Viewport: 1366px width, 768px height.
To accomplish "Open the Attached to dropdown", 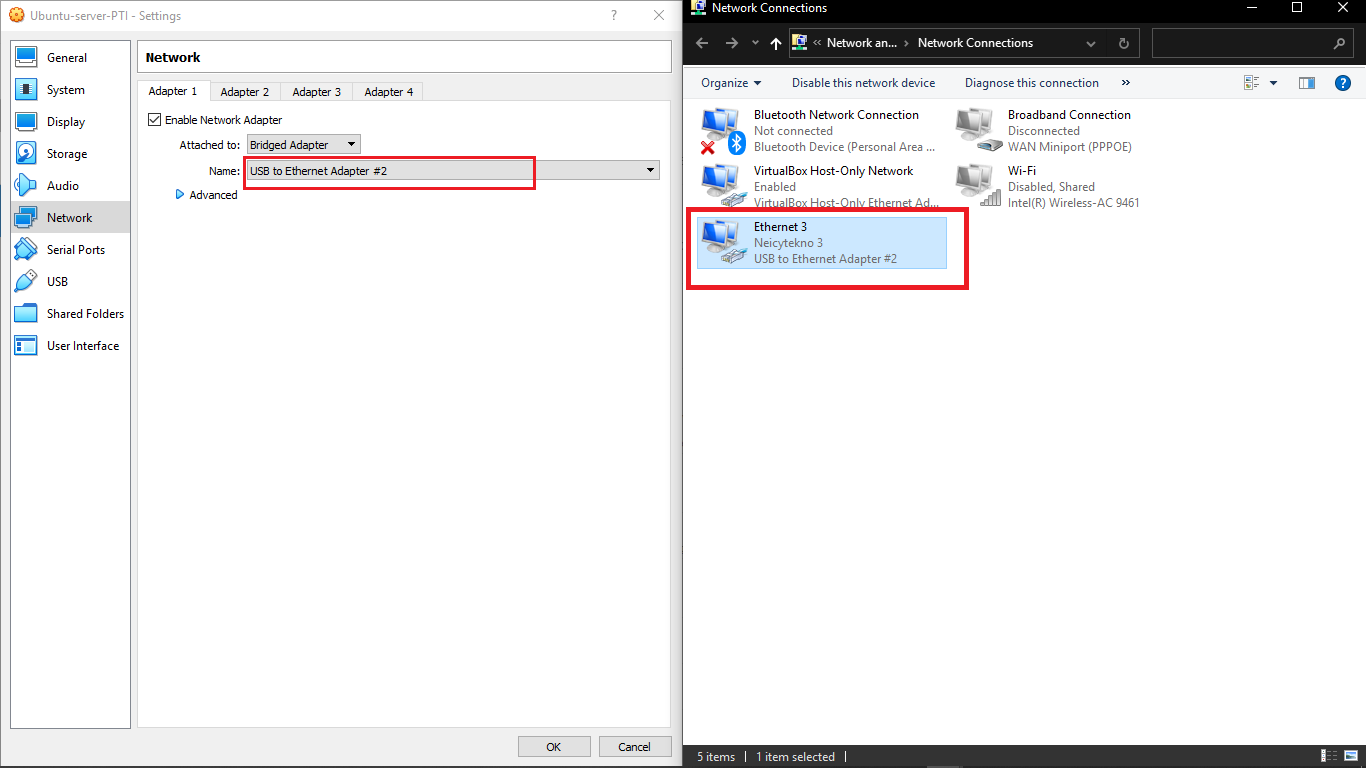I will click(x=303, y=145).
